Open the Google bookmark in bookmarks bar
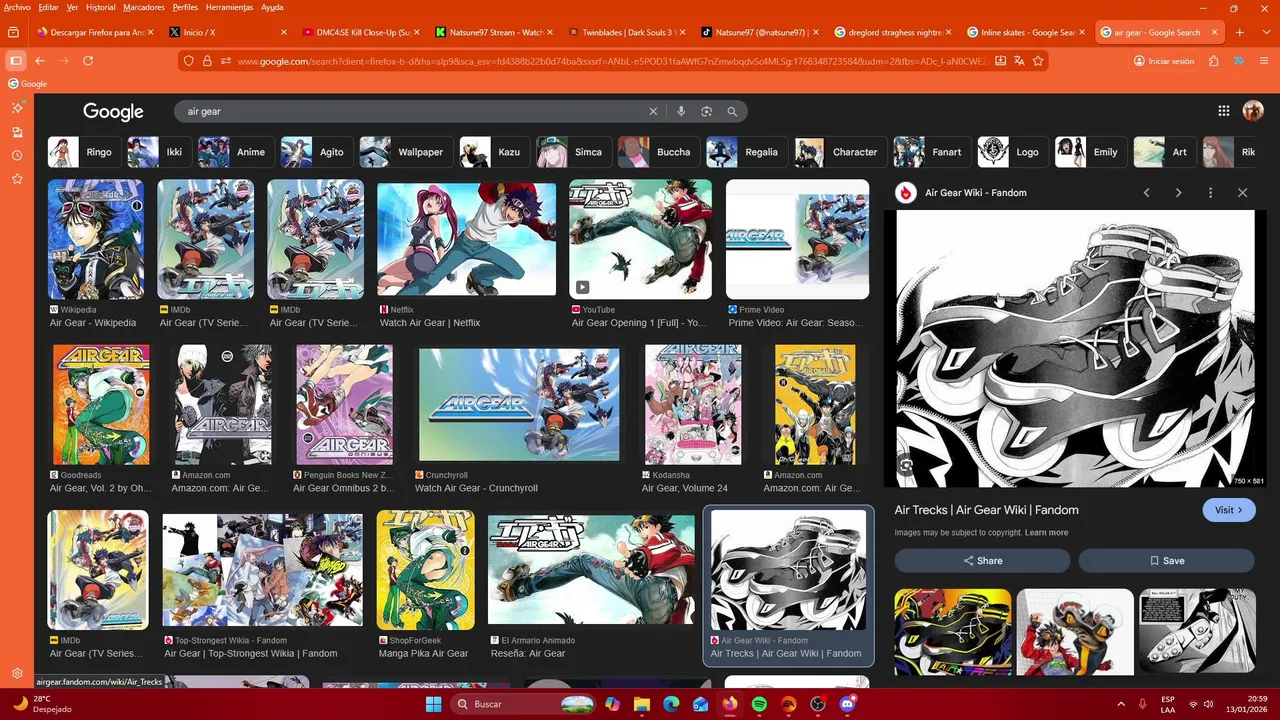Screen dimensions: 1280x720 click(x=27, y=84)
